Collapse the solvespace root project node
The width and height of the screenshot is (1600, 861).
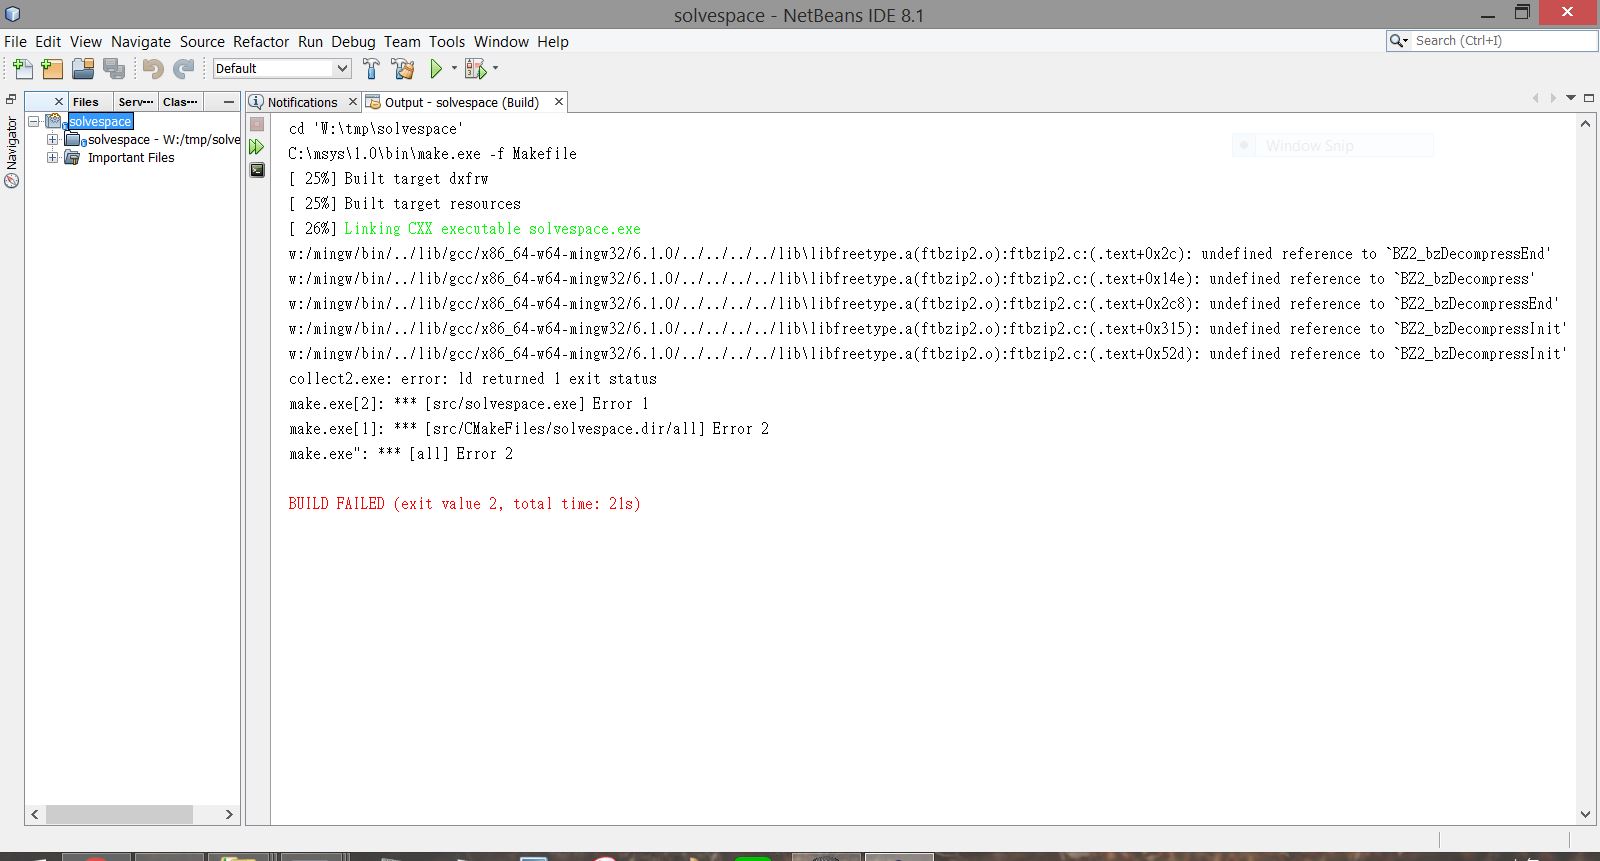pos(34,121)
